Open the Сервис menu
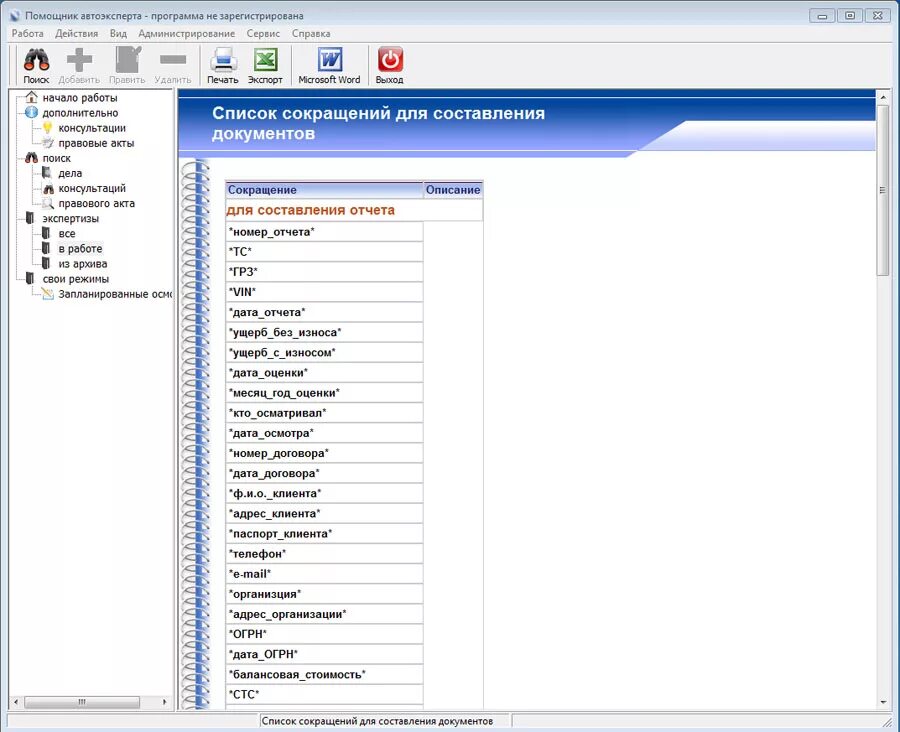The image size is (900, 732). click(263, 33)
